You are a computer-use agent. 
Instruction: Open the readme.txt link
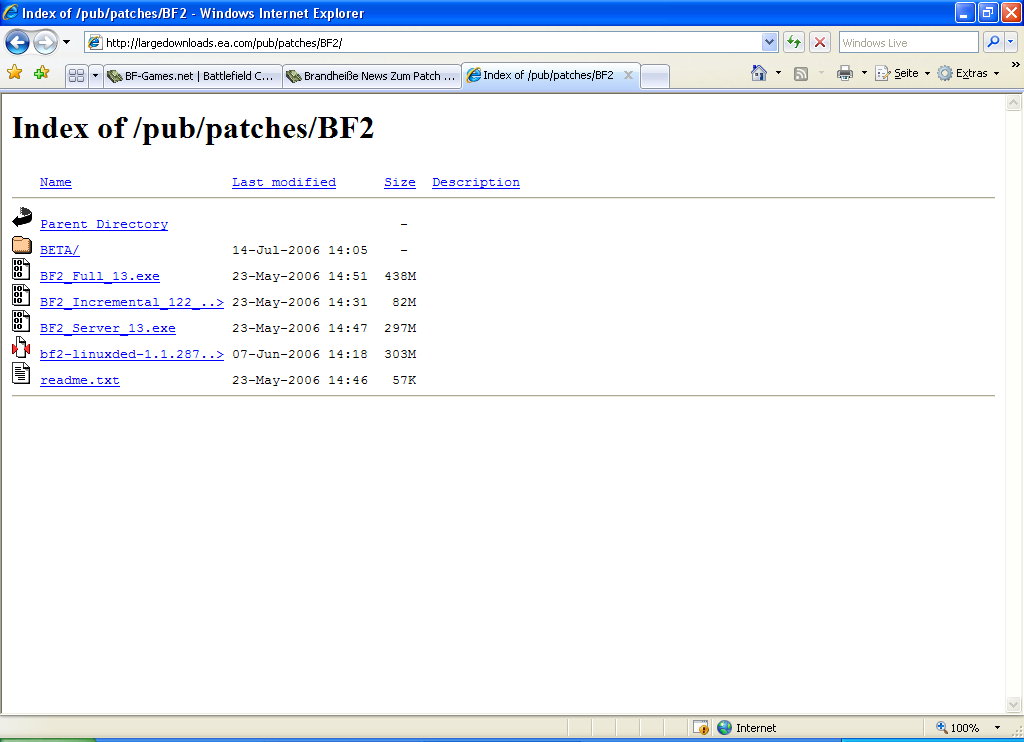pos(80,380)
